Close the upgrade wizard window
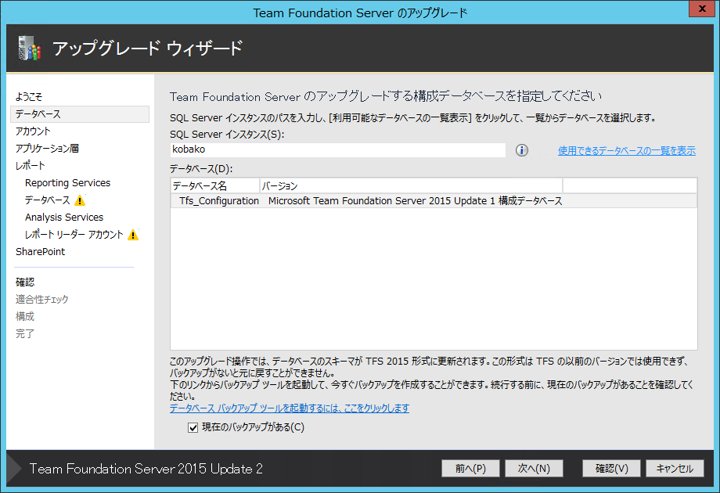 [x=702, y=9]
